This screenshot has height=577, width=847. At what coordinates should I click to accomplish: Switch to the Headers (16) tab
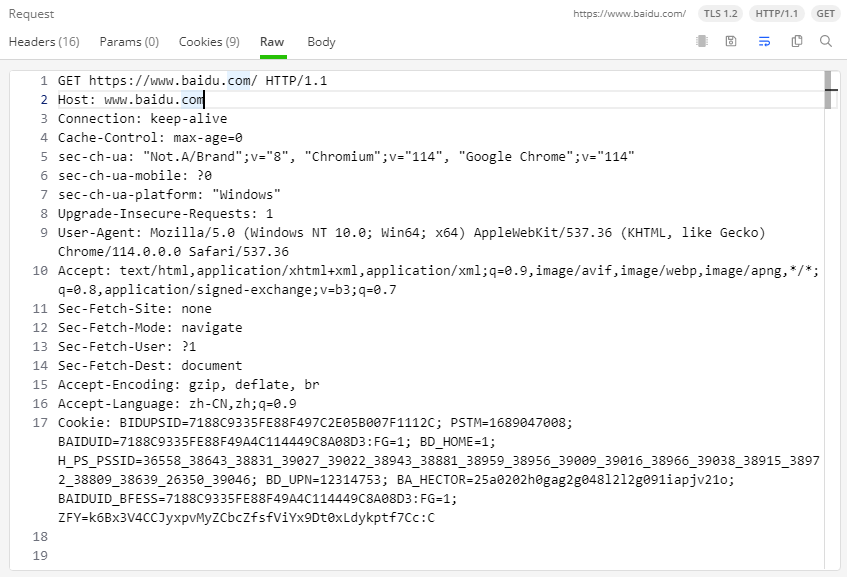click(44, 42)
